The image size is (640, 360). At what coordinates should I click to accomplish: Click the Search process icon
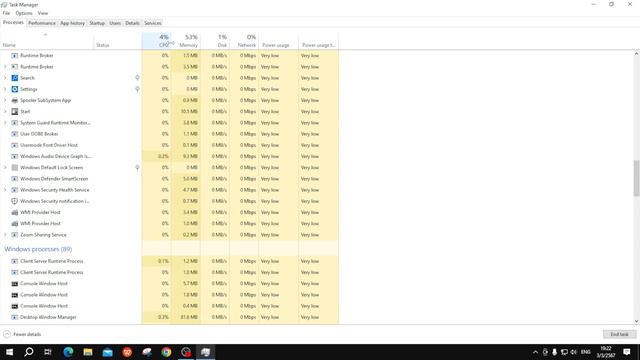[15, 78]
